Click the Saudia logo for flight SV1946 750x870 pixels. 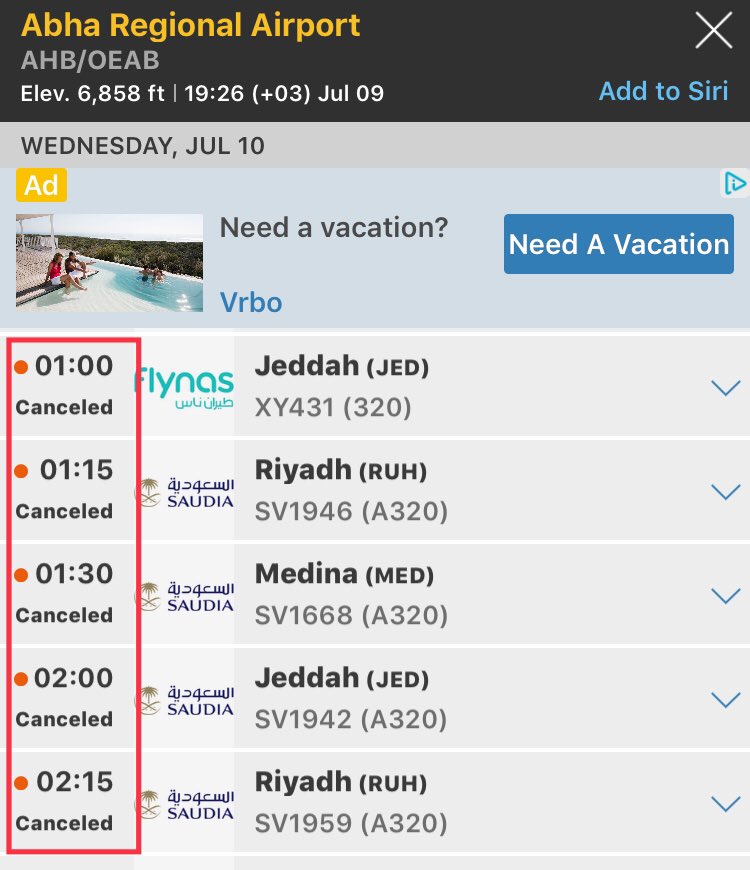(185, 492)
